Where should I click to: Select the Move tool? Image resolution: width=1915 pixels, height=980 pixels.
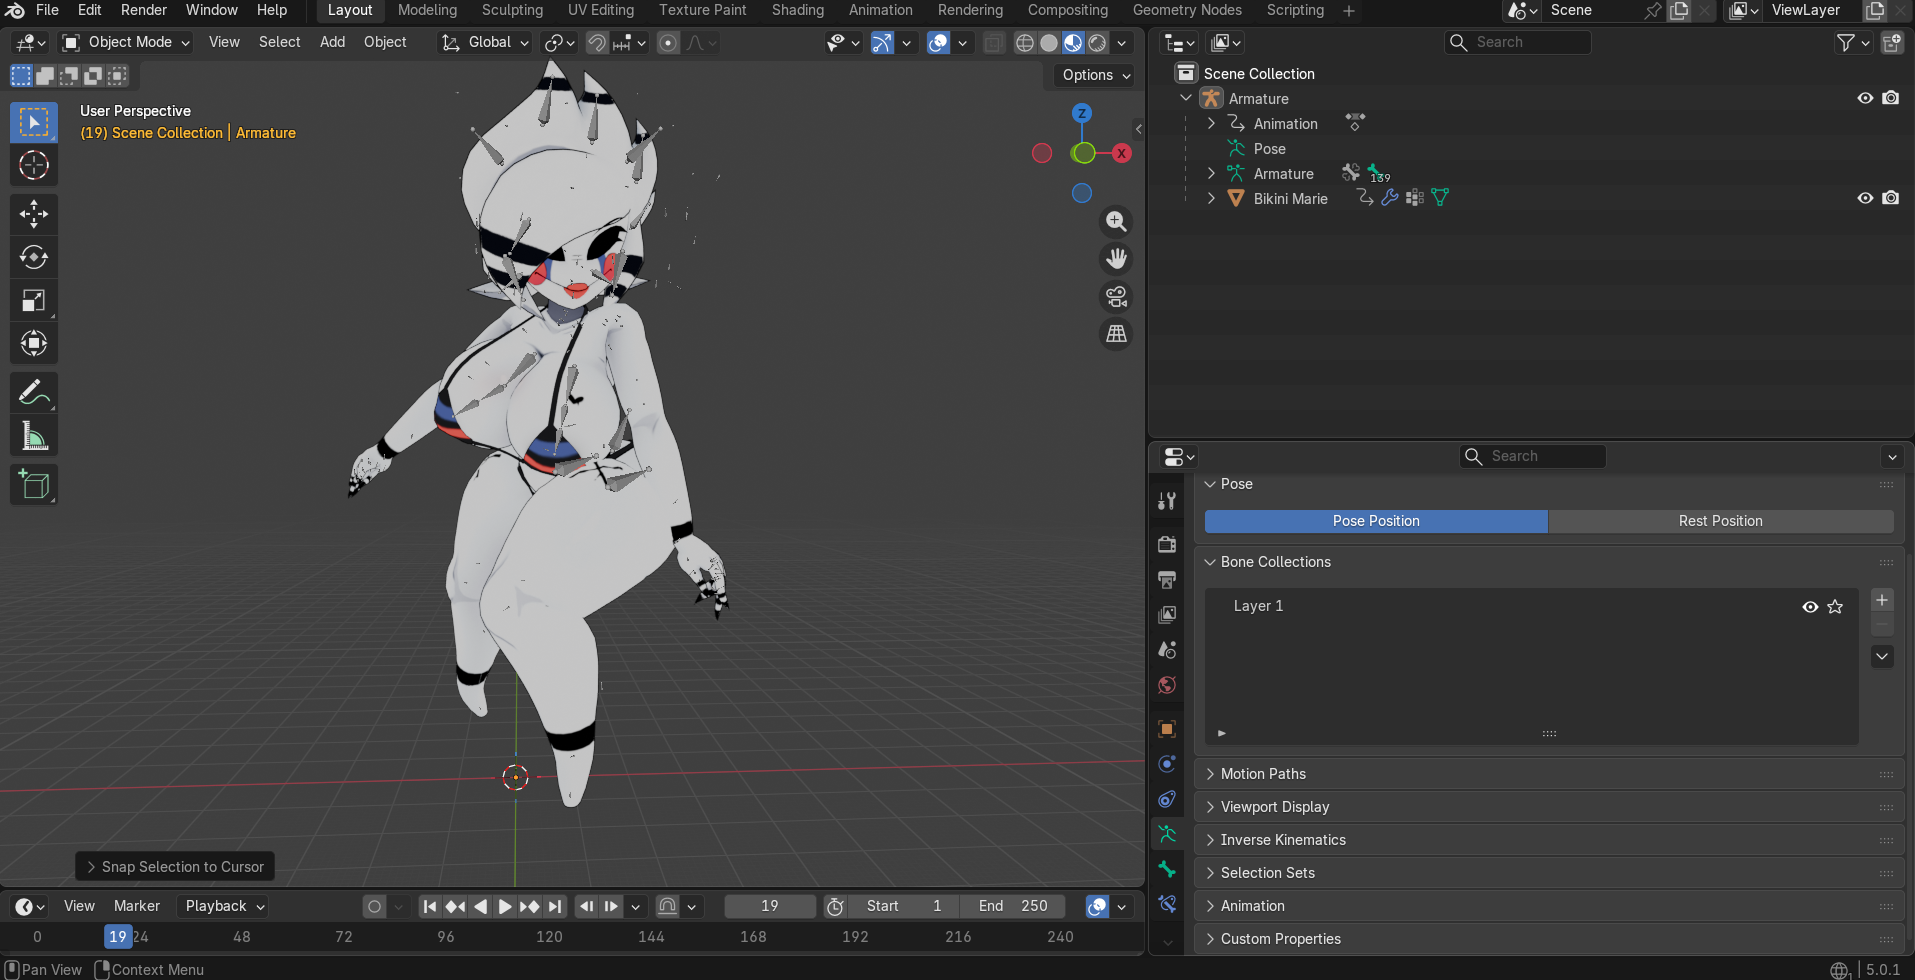point(34,213)
